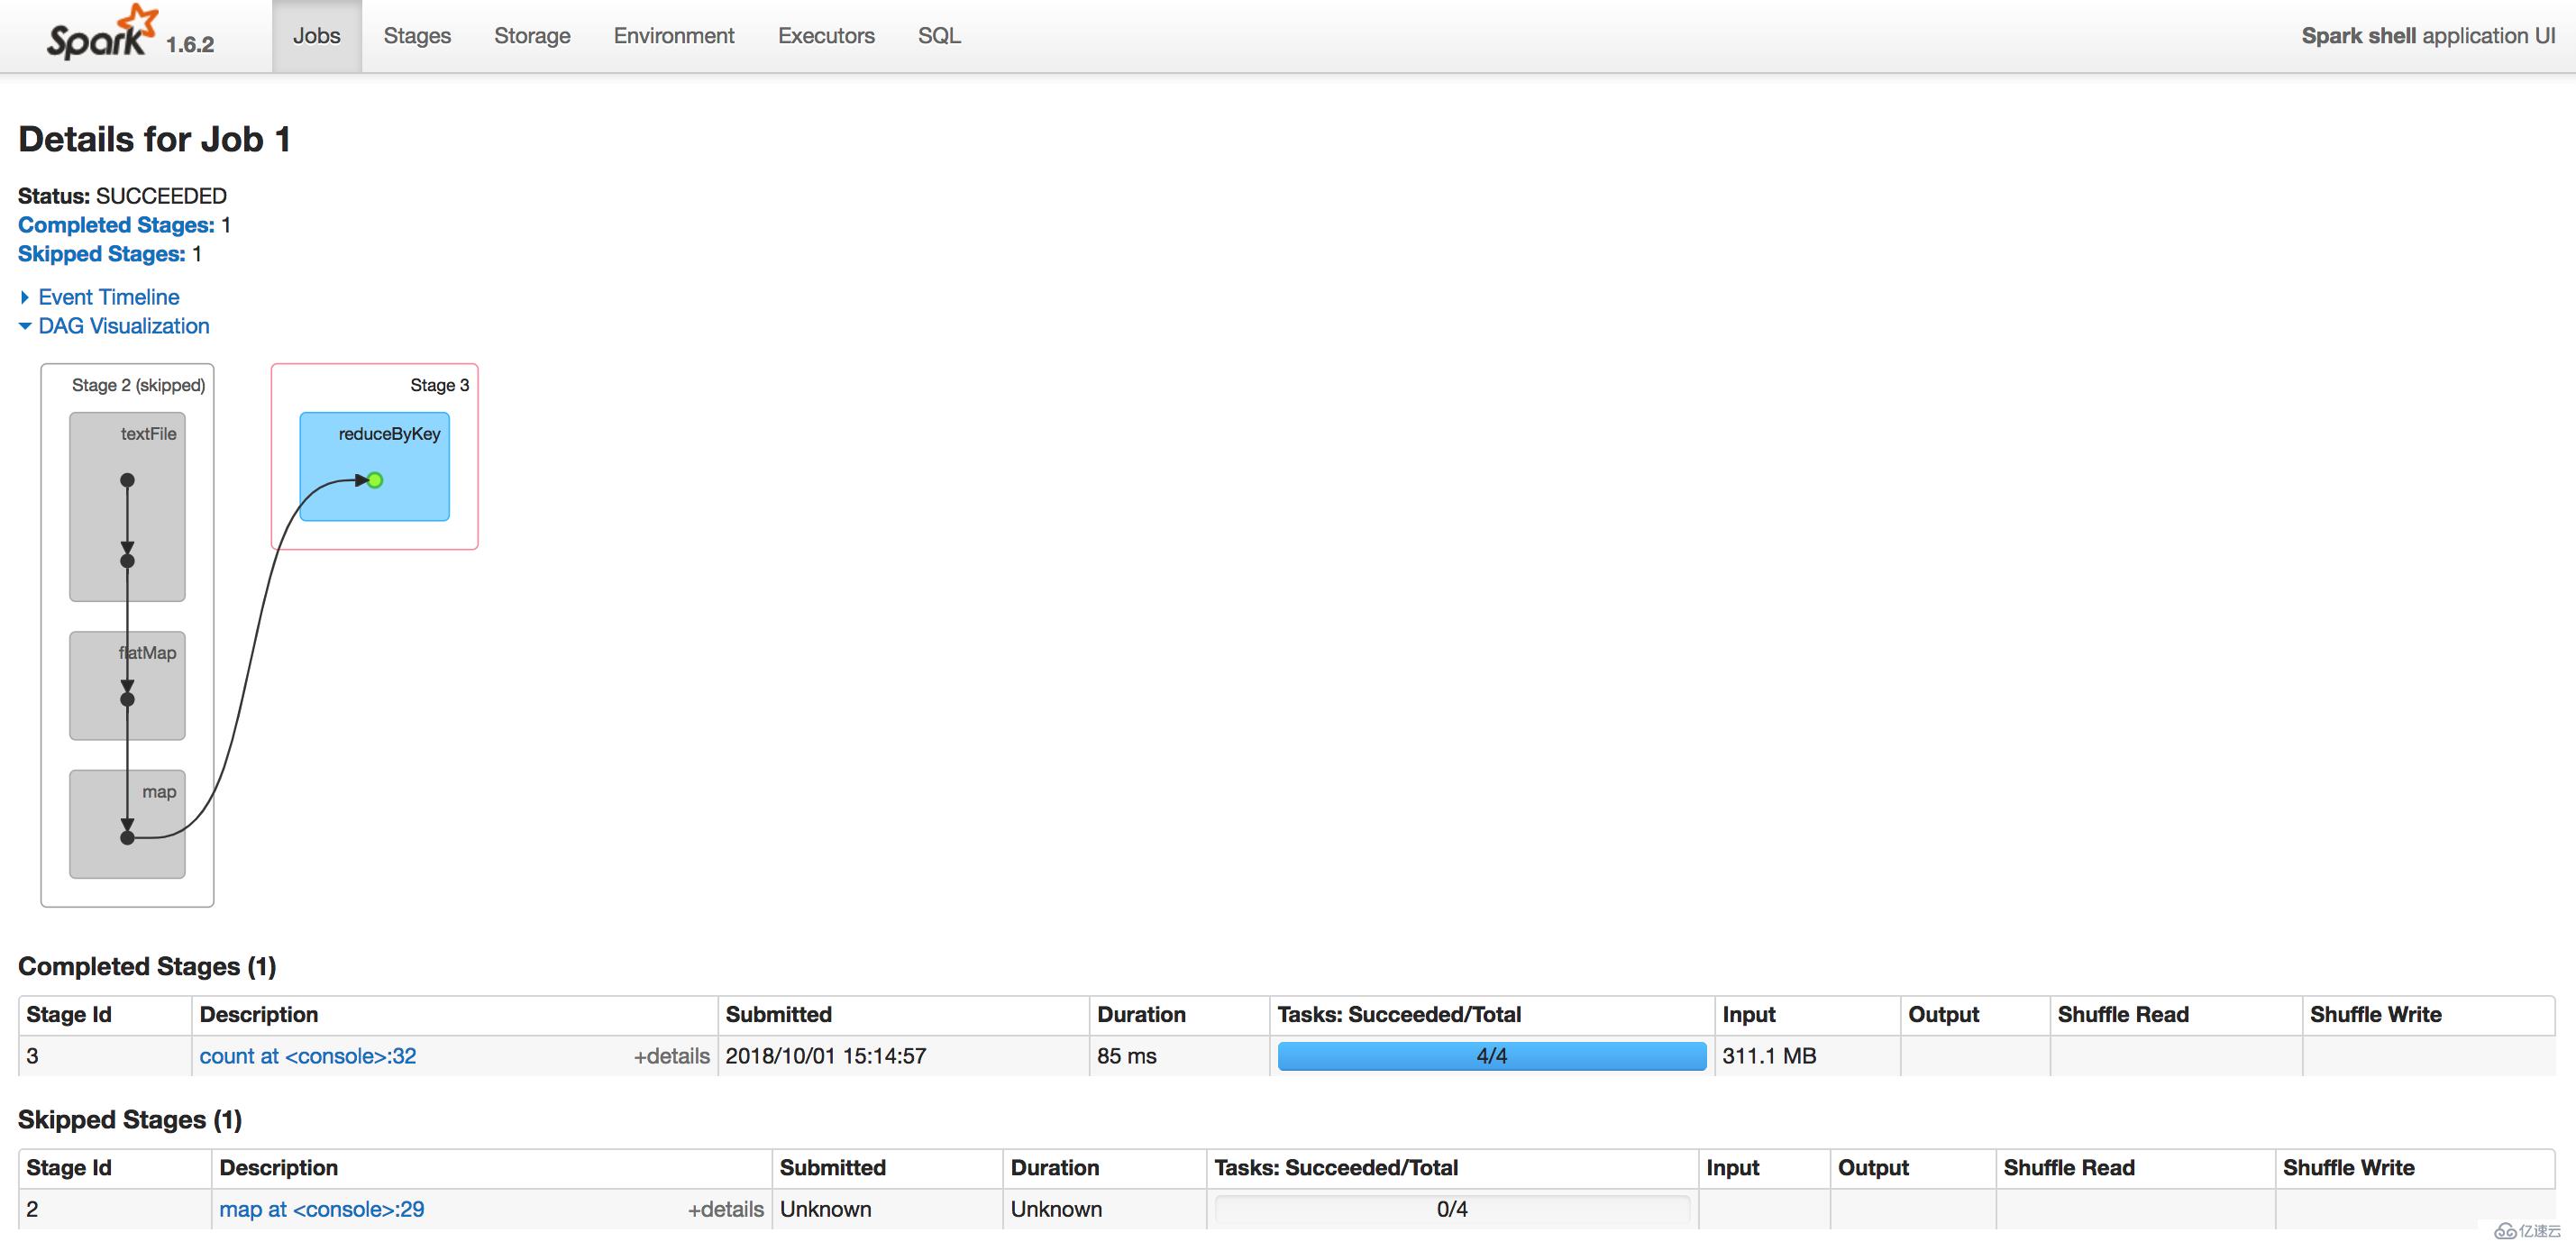
Task: Click the flatMap node box
Action: pos(127,685)
